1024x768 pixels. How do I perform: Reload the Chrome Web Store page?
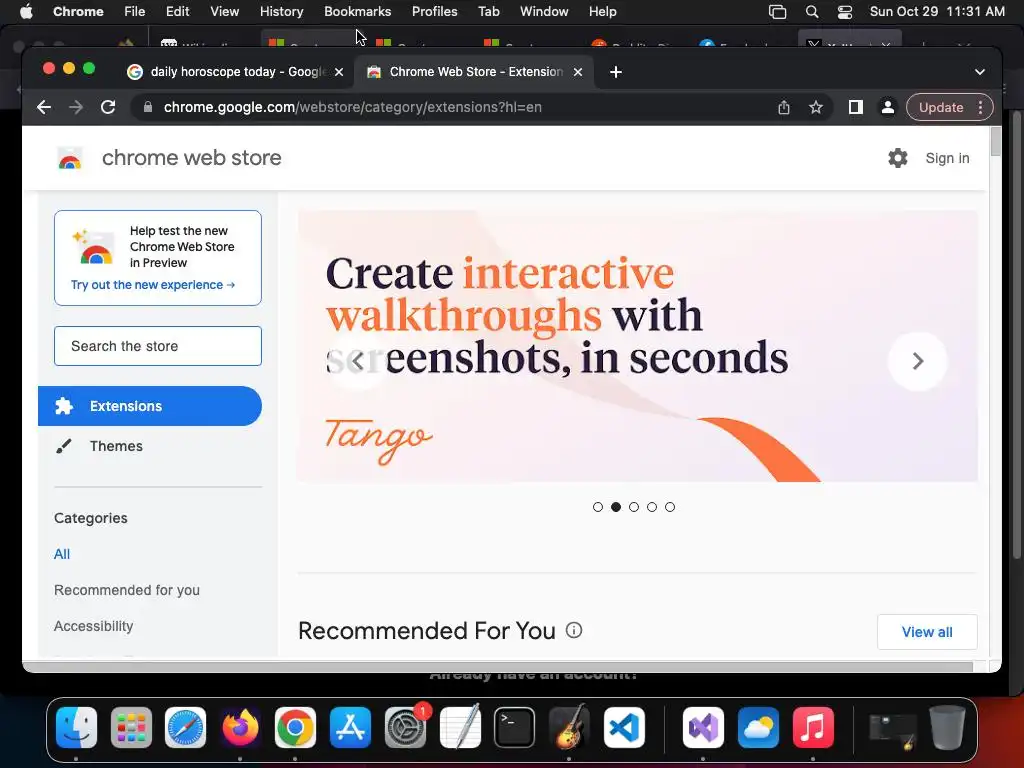(x=108, y=107)
